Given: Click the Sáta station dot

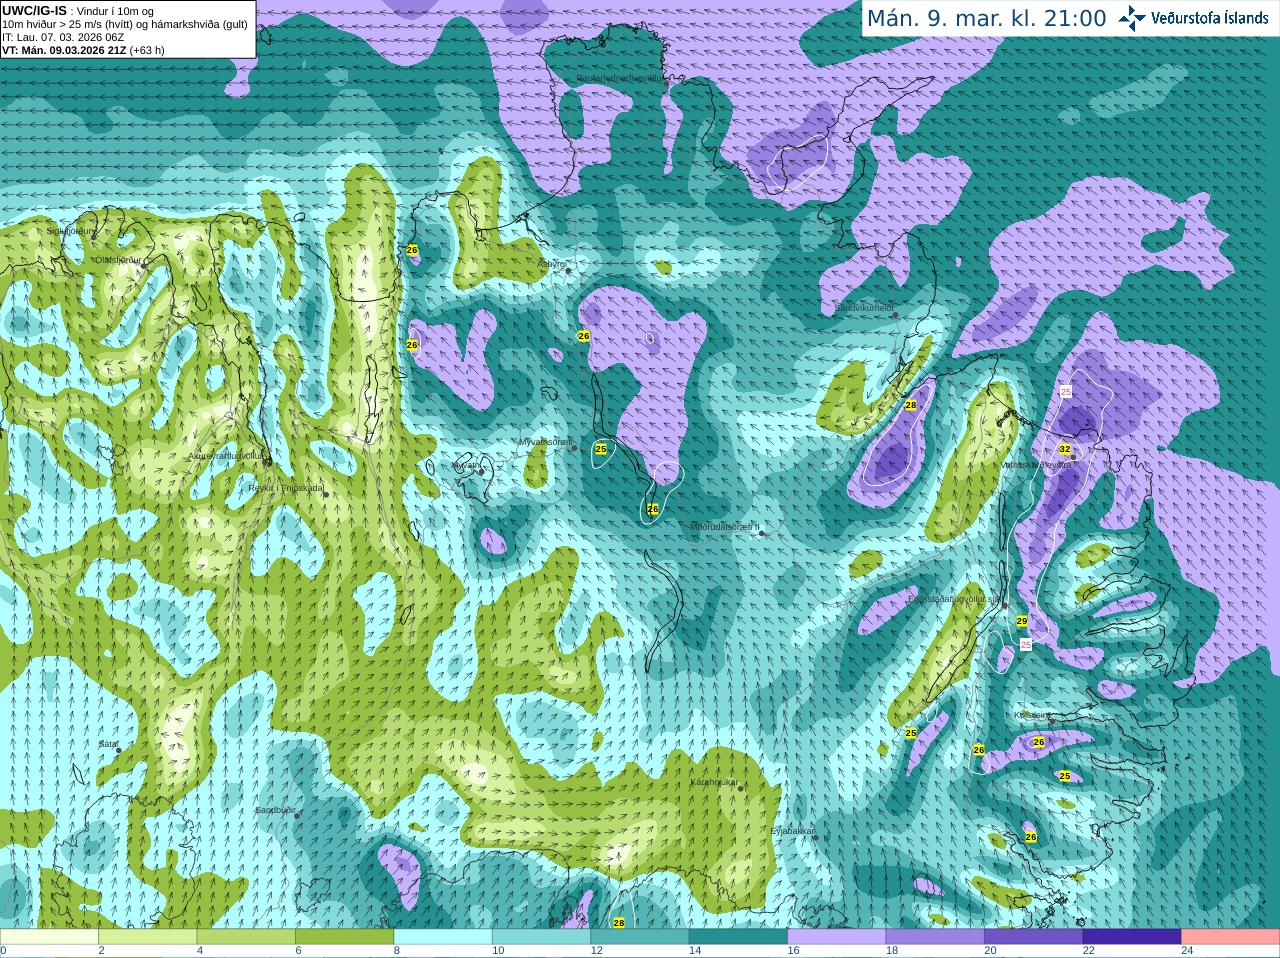Looking at the screenshot, I should (118, 750).
